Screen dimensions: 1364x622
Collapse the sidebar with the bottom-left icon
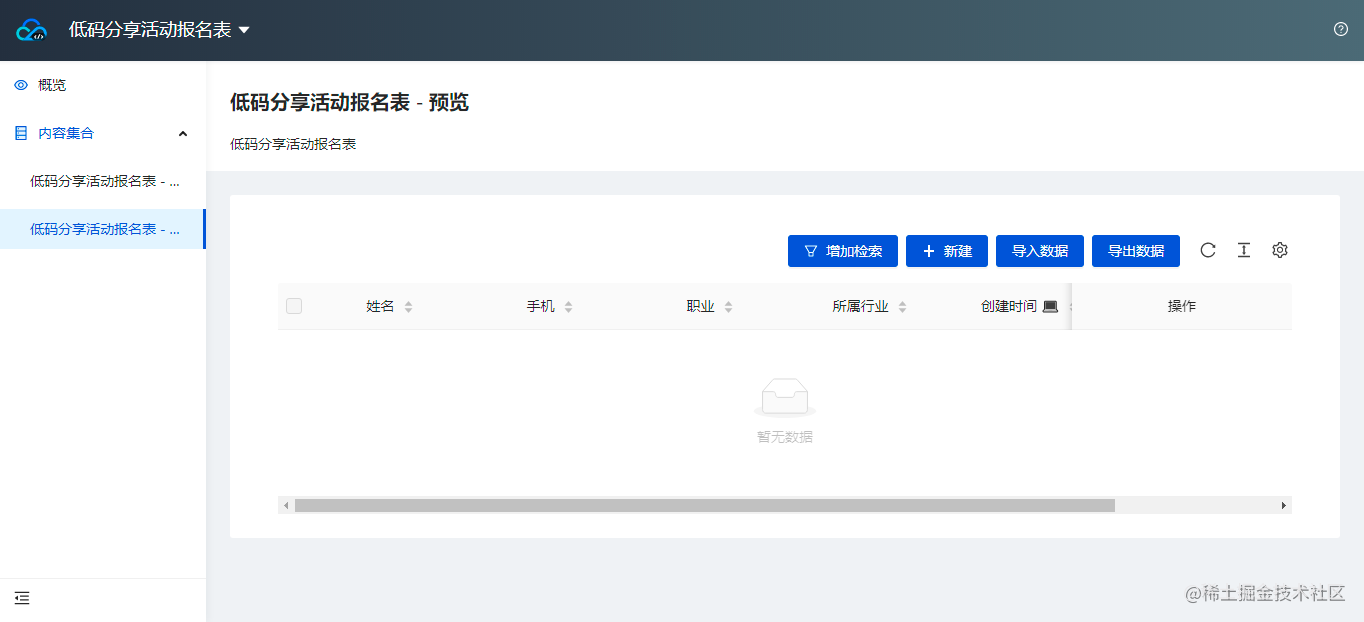pyautogui.click(x=22, y=598)
